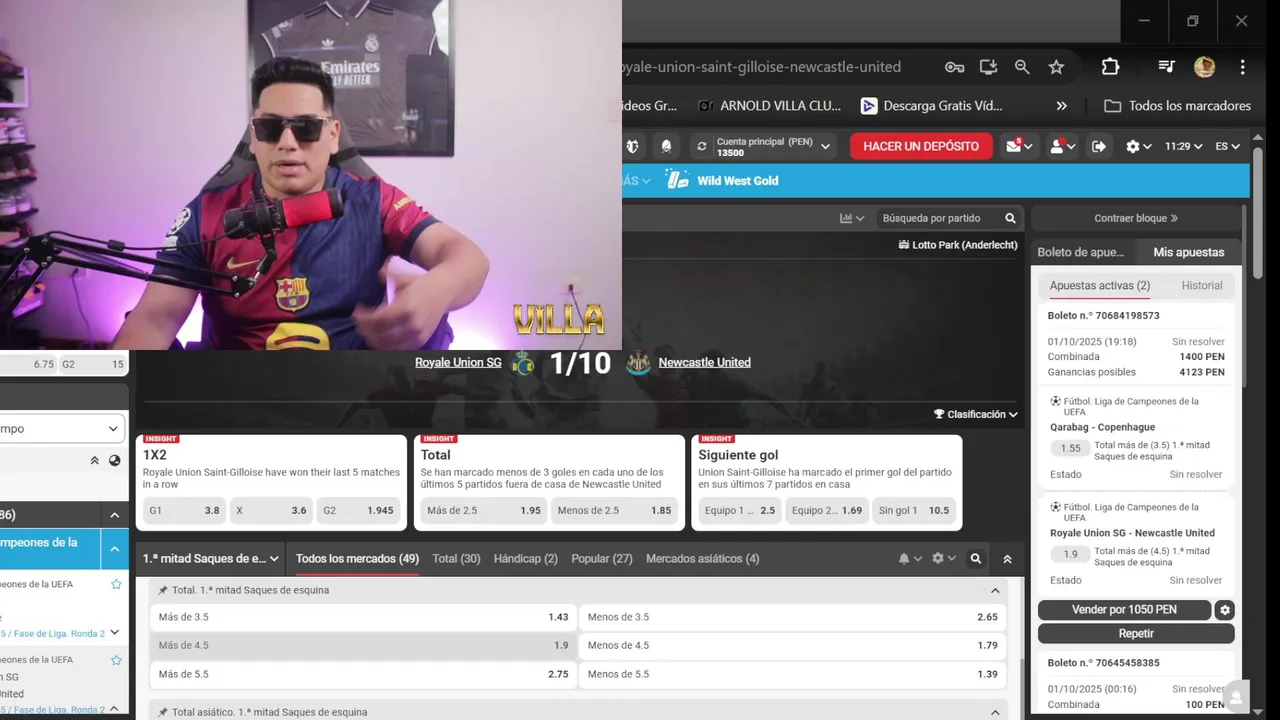The height and width of the screenshot is (720, 1280).
Task: Unpin the Total 1.ª mitad Saques de esquina market
Action: point(163,590)
